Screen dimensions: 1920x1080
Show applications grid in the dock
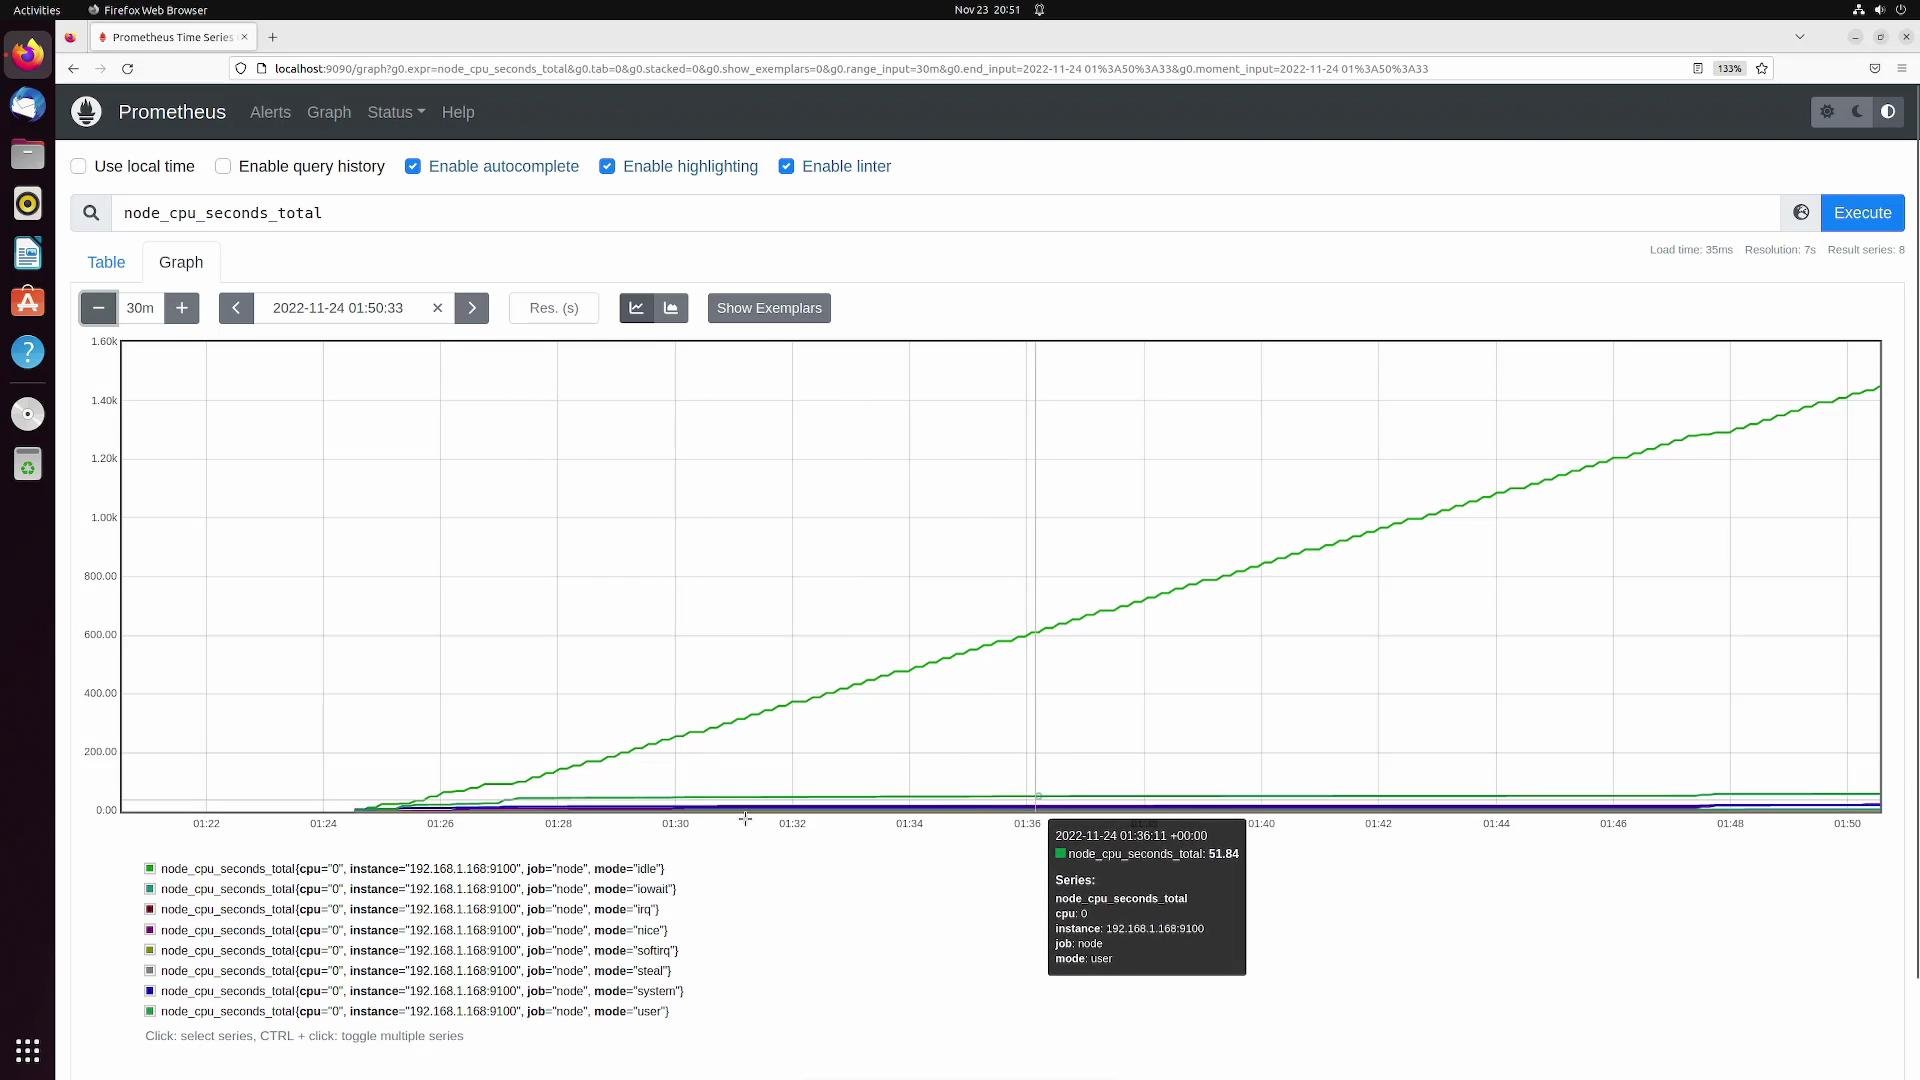tap(28, 1051)
